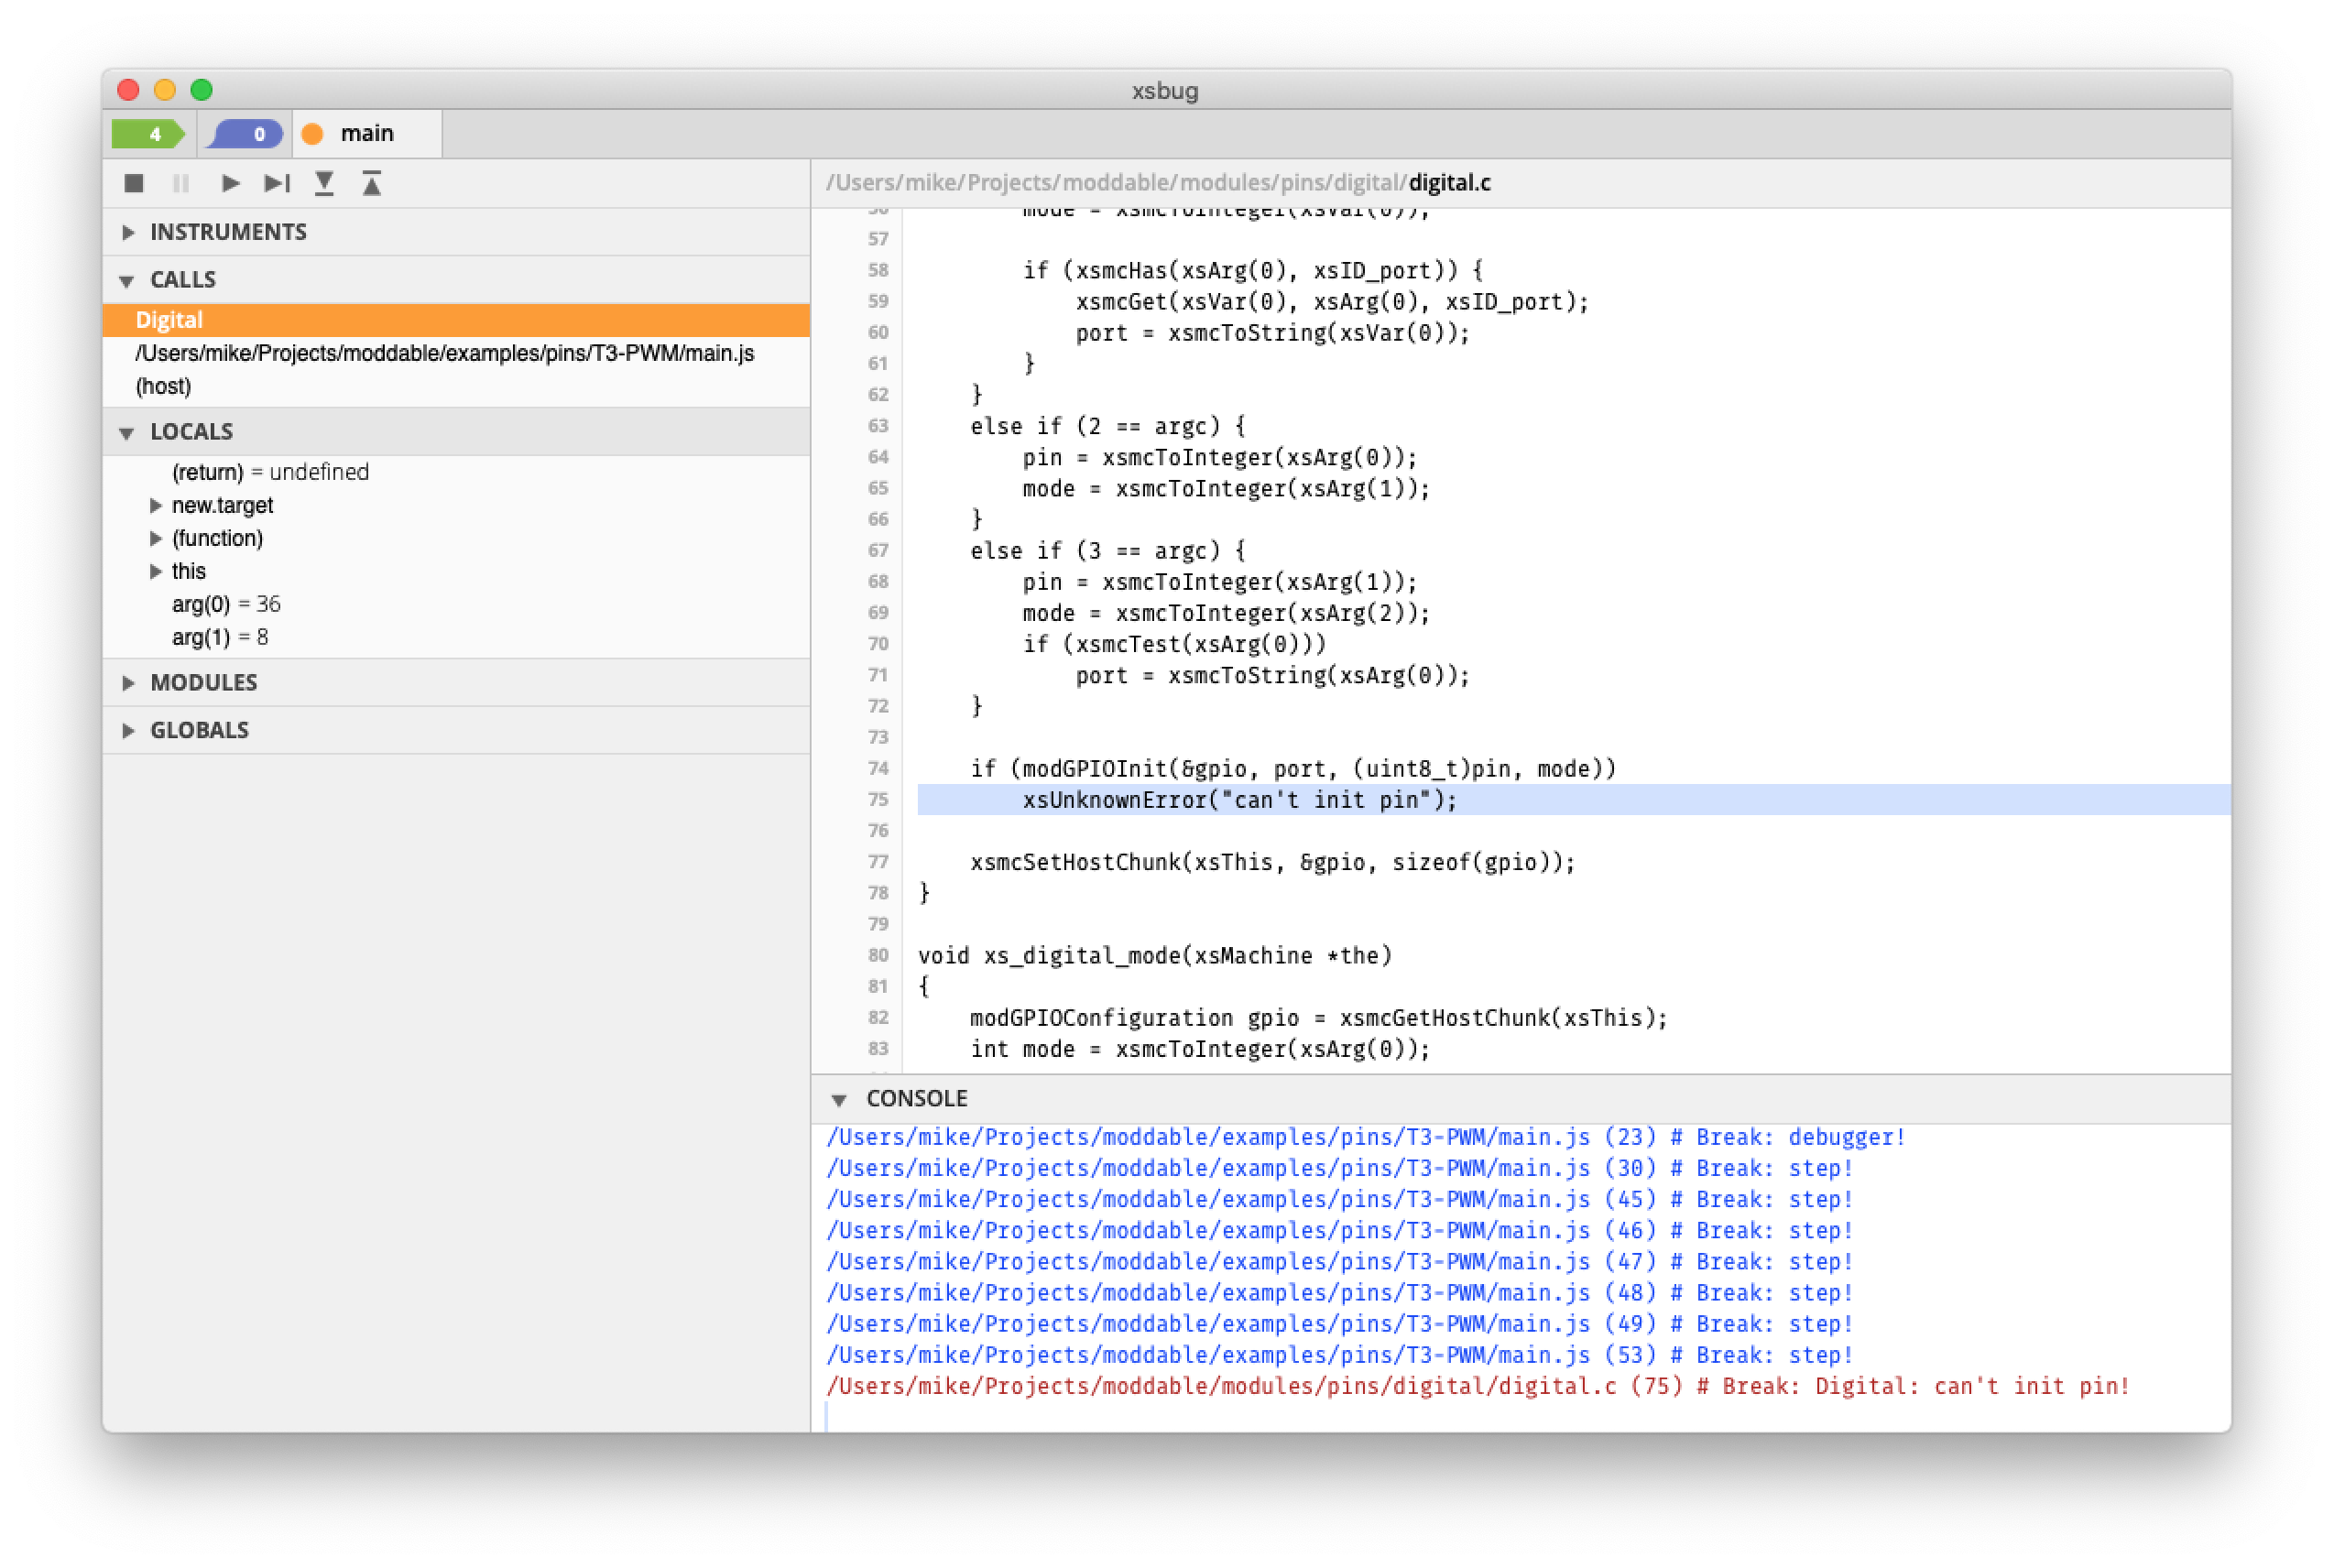This screenshot has height=1568, width=2334.
Task: Toggle breakpoint at line 77 gutter
Action: (877, 862)
